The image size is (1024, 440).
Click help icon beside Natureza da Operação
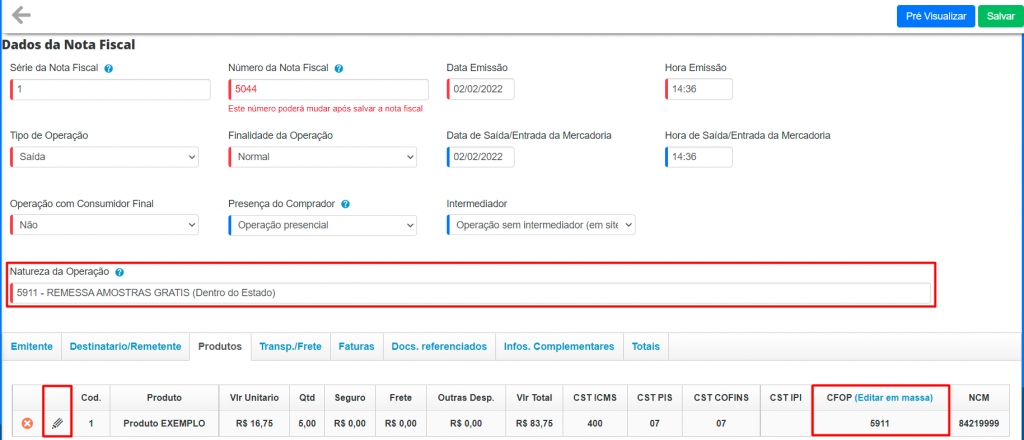coord(119,272)
